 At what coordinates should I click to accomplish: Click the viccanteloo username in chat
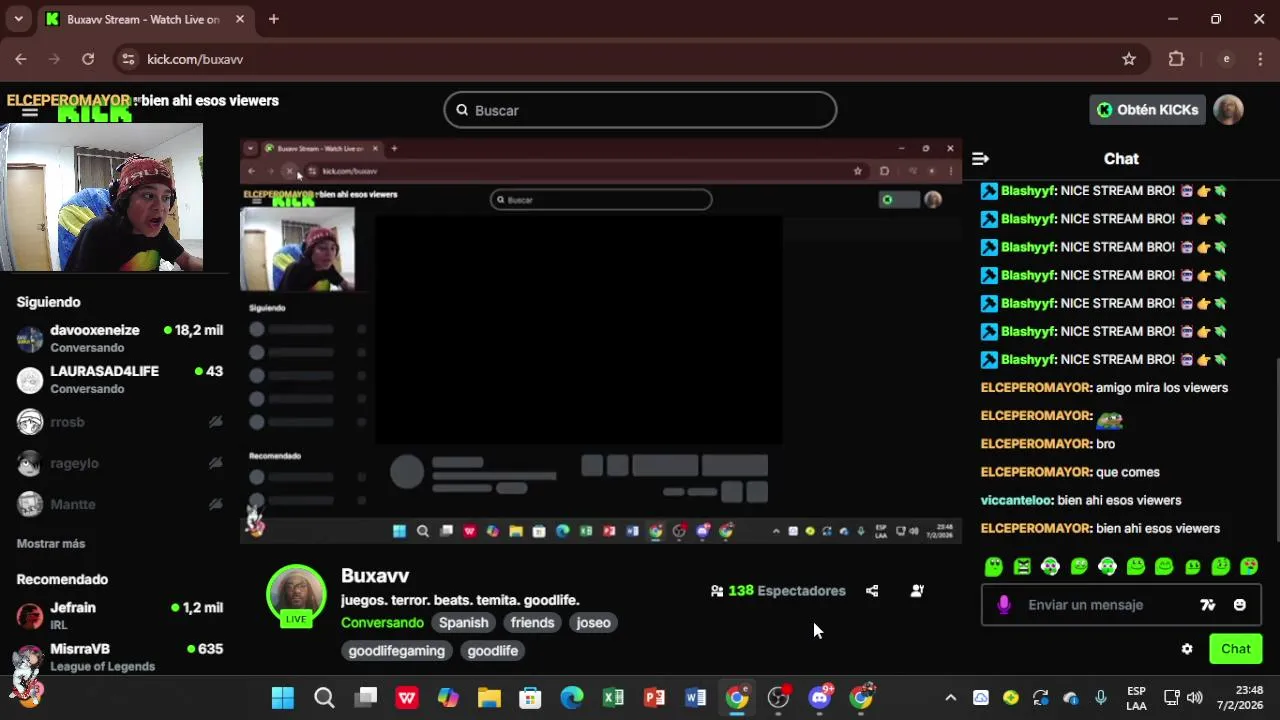click(x=1017, y=500)
